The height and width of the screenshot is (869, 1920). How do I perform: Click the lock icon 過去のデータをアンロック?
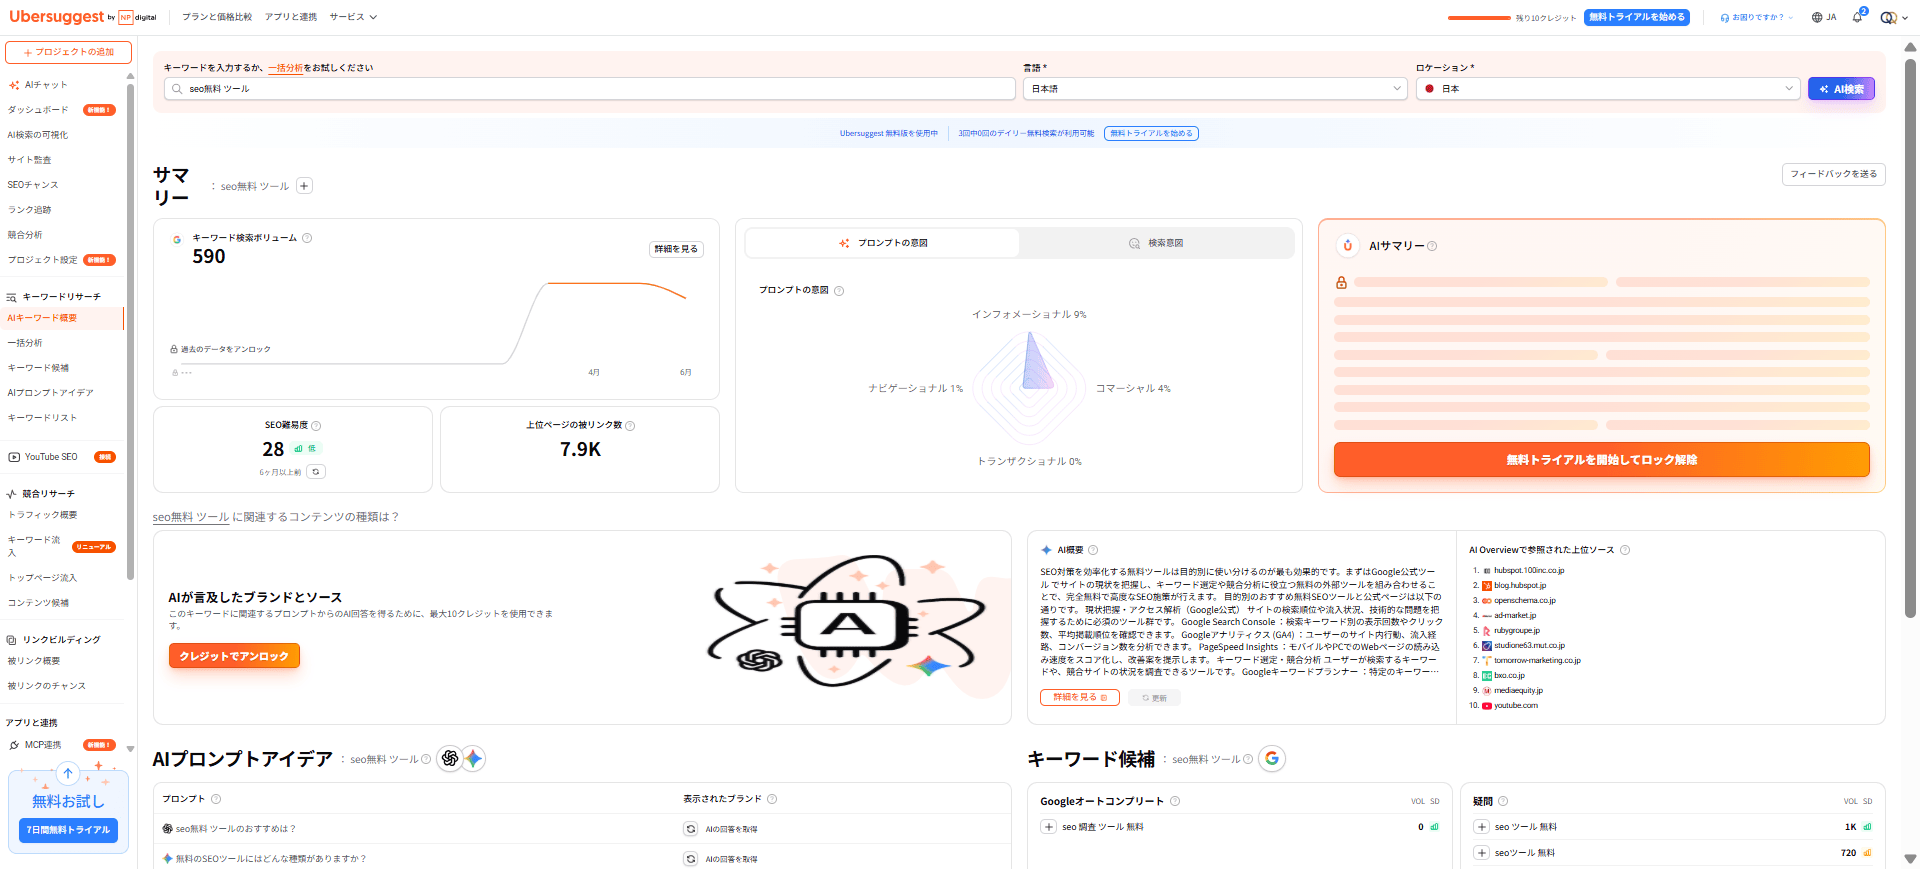pyautogui.click(x=174, y=349)
